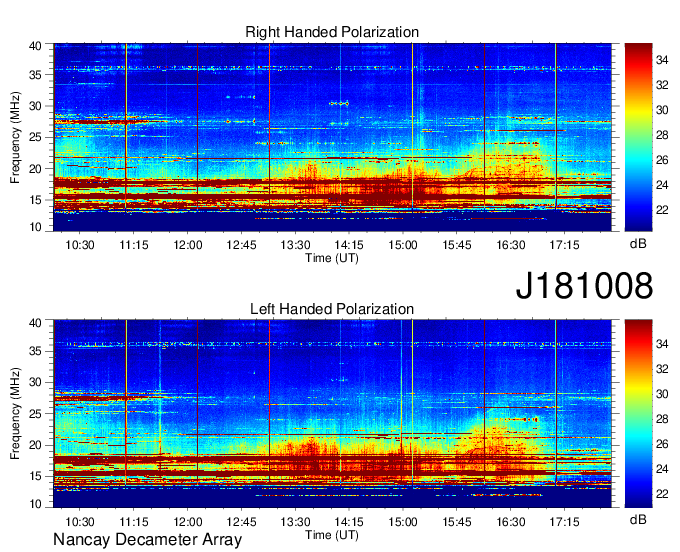Viewport: 680px width, 552px height.
Task: Click the 15 MHz tick on right-handed plot
Action: (x=35, y=200)
